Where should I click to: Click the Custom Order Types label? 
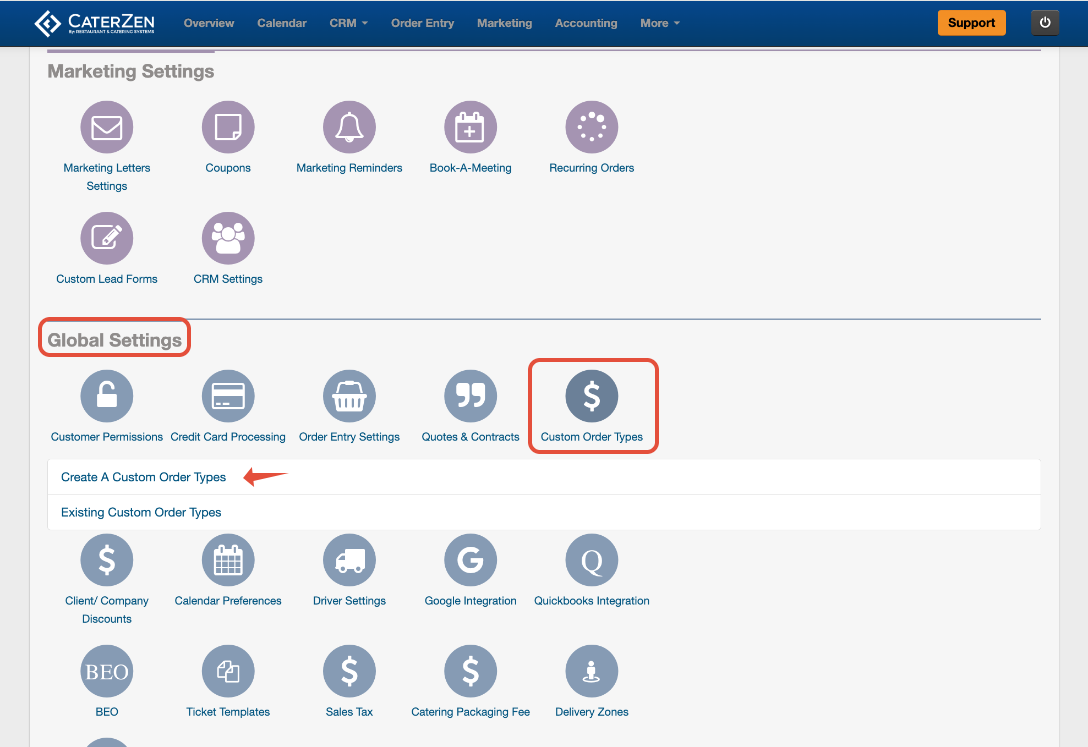pos(592,437)
